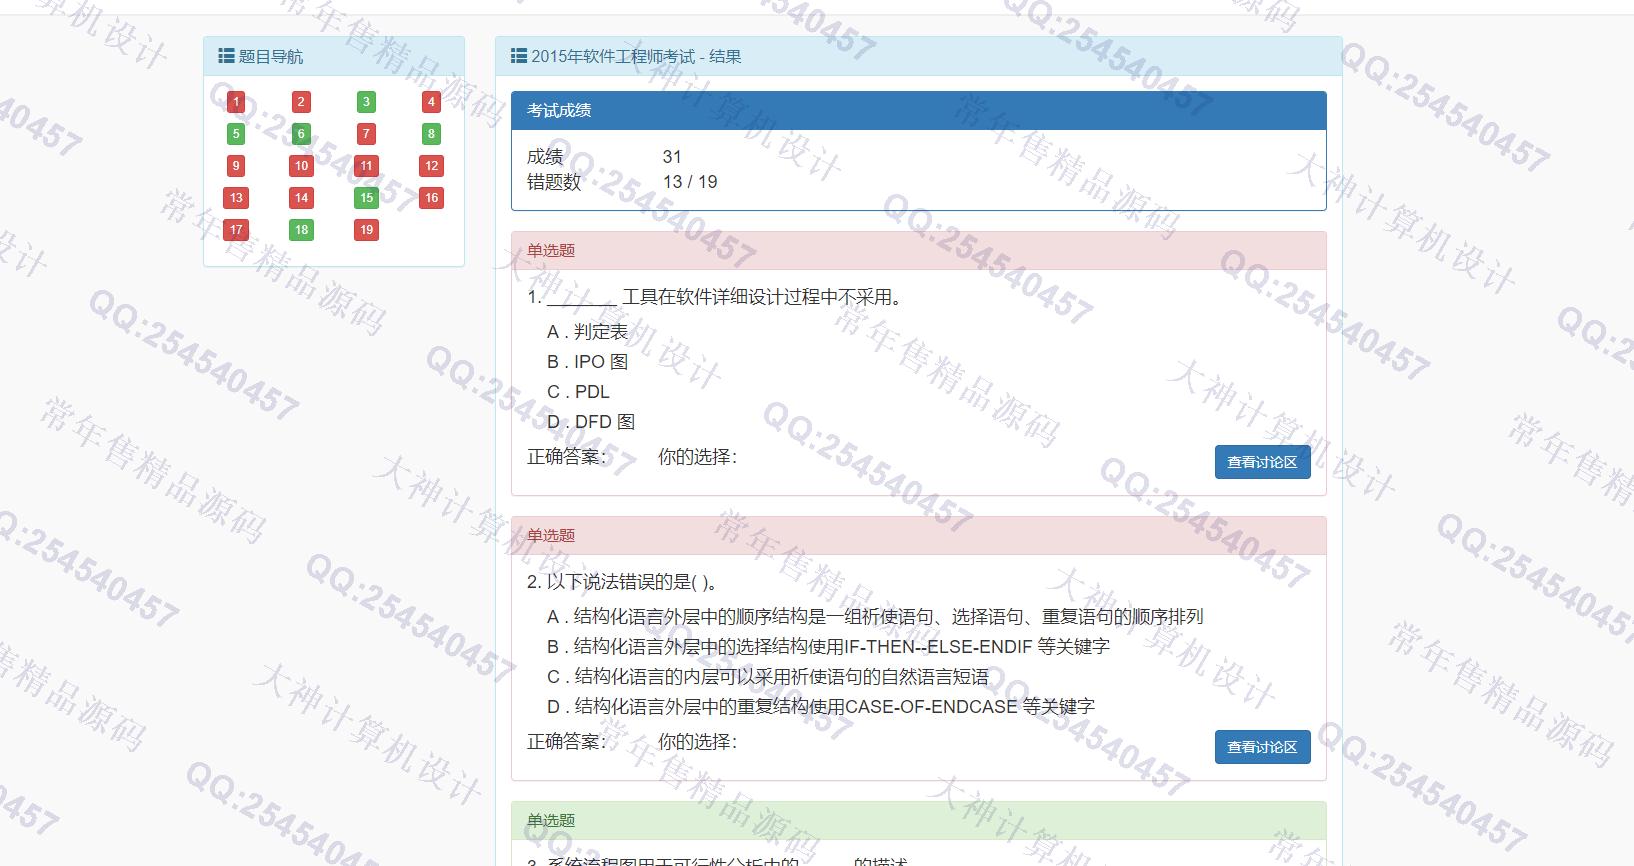1634x866 pixels.
Task: Go to question 9 badge
Action: 236,166
